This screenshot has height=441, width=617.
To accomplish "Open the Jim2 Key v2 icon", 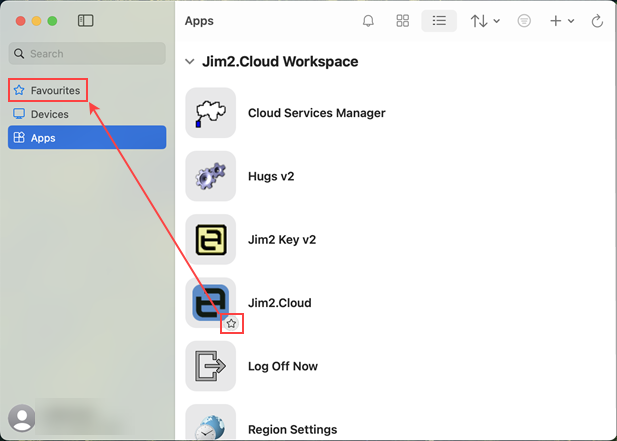I will [x=211, y=240].
